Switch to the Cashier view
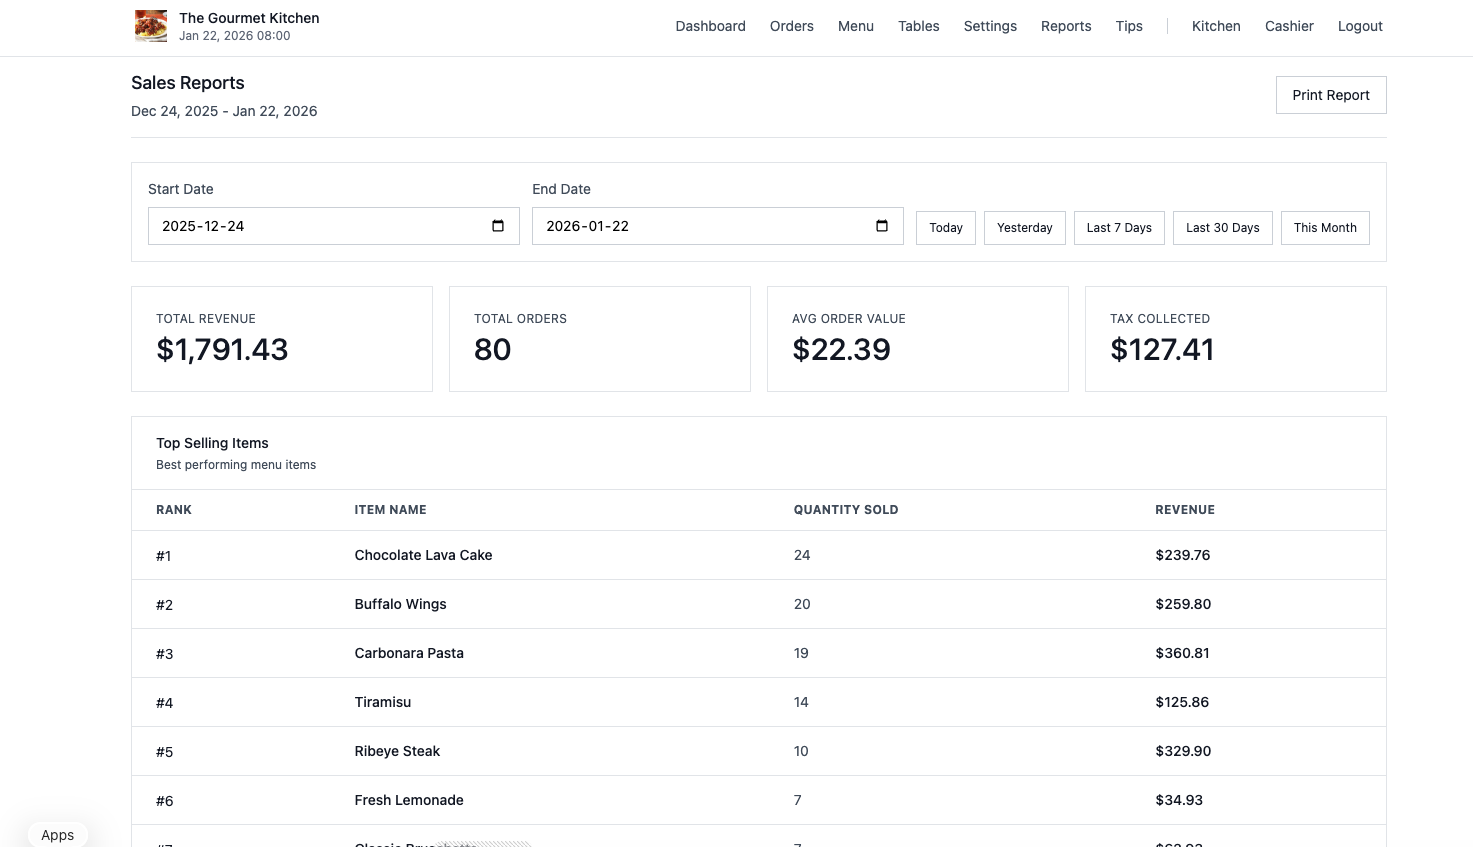 coord(1288,26)
